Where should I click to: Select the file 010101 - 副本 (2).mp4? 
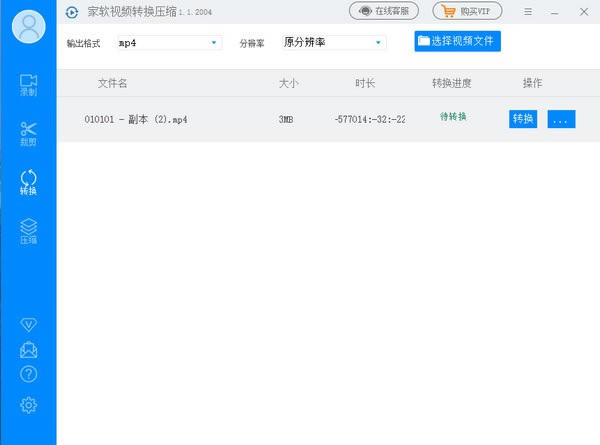[136, 120]
